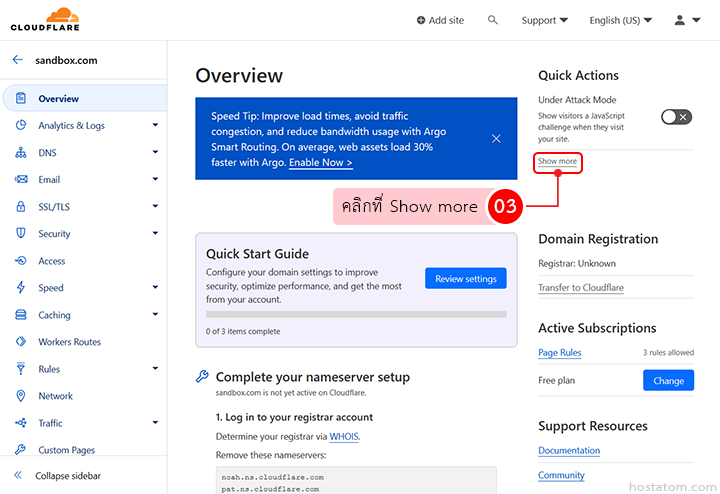Screen dimensions: 720x494
Task: Toggle Under Attack Mode switch
Action: click(x=676, y=117)
